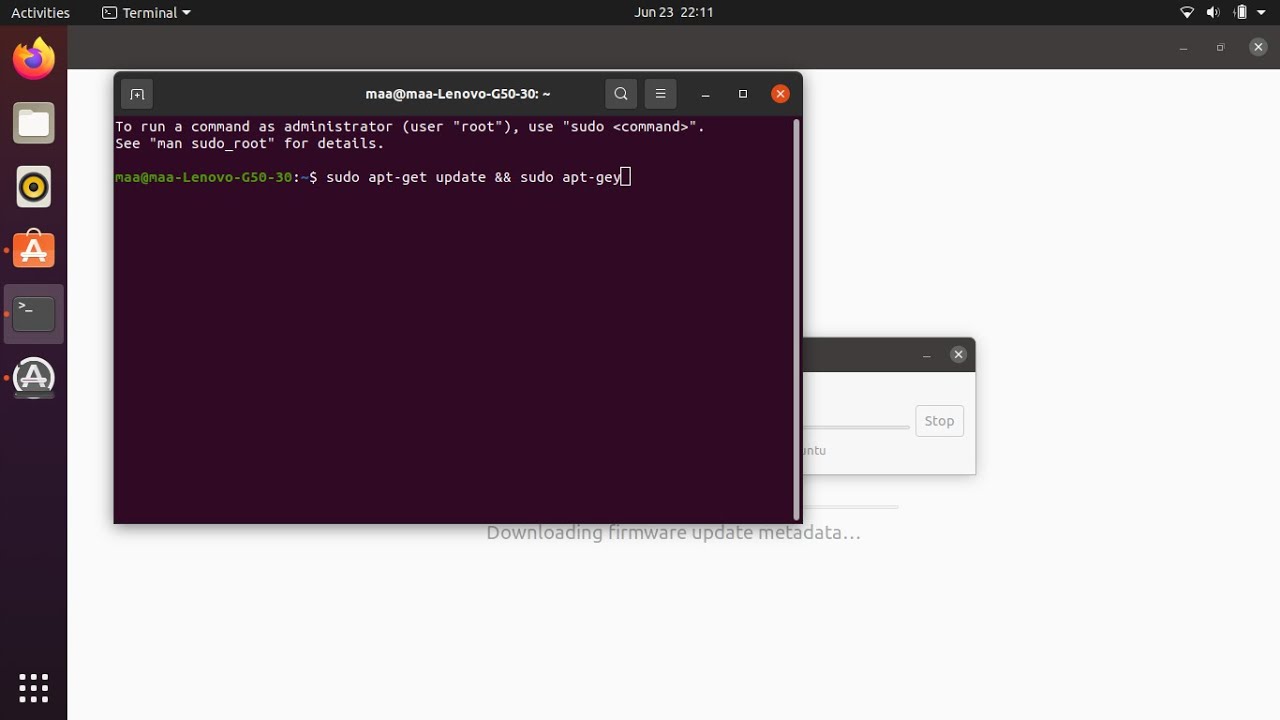Open the Activities overview

[x=41, y=13]
